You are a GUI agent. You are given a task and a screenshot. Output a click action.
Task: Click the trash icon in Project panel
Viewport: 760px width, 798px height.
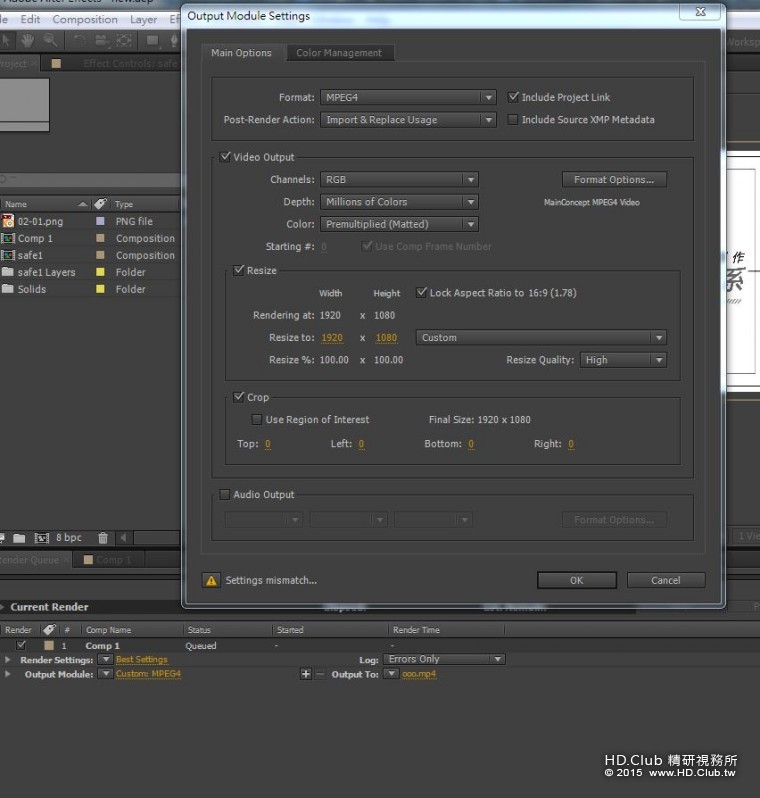[x=104, y=538]
